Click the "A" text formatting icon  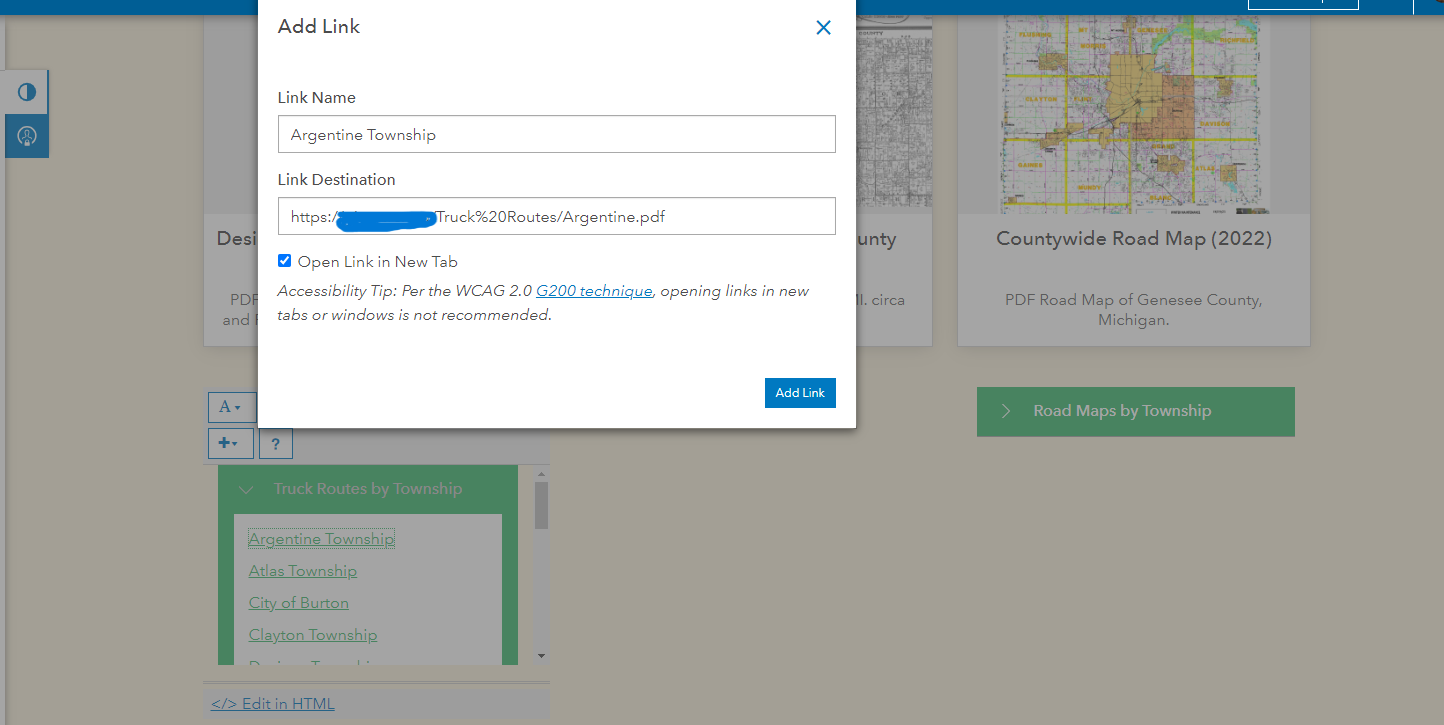point(224,407)
